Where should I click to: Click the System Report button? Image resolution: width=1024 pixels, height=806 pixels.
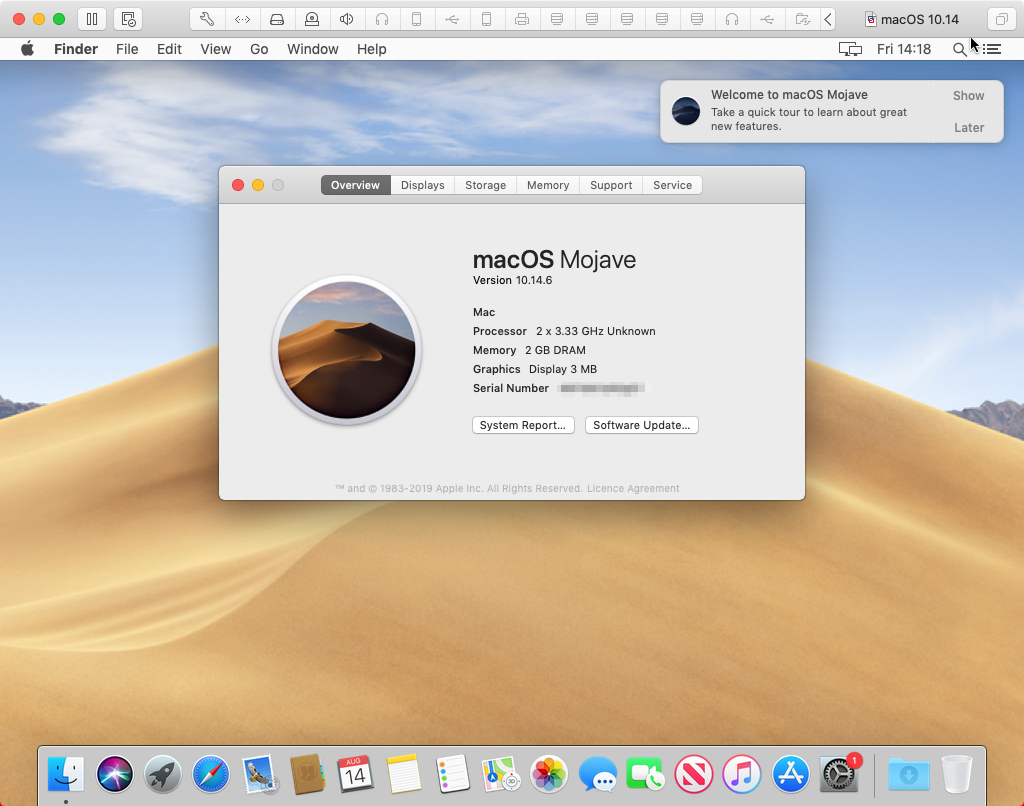pos(523,424)
